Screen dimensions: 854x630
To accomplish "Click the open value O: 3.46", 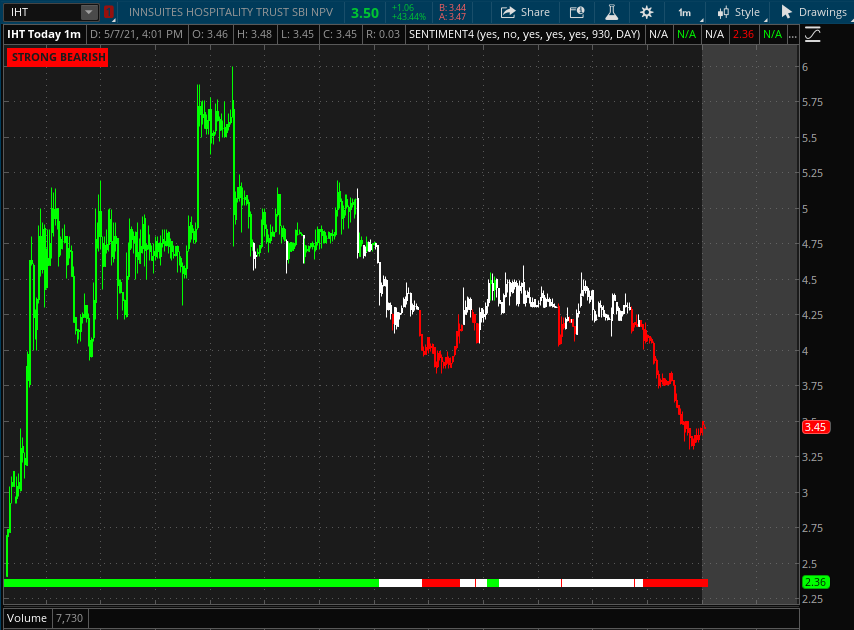I will click(x=210, y=34).
